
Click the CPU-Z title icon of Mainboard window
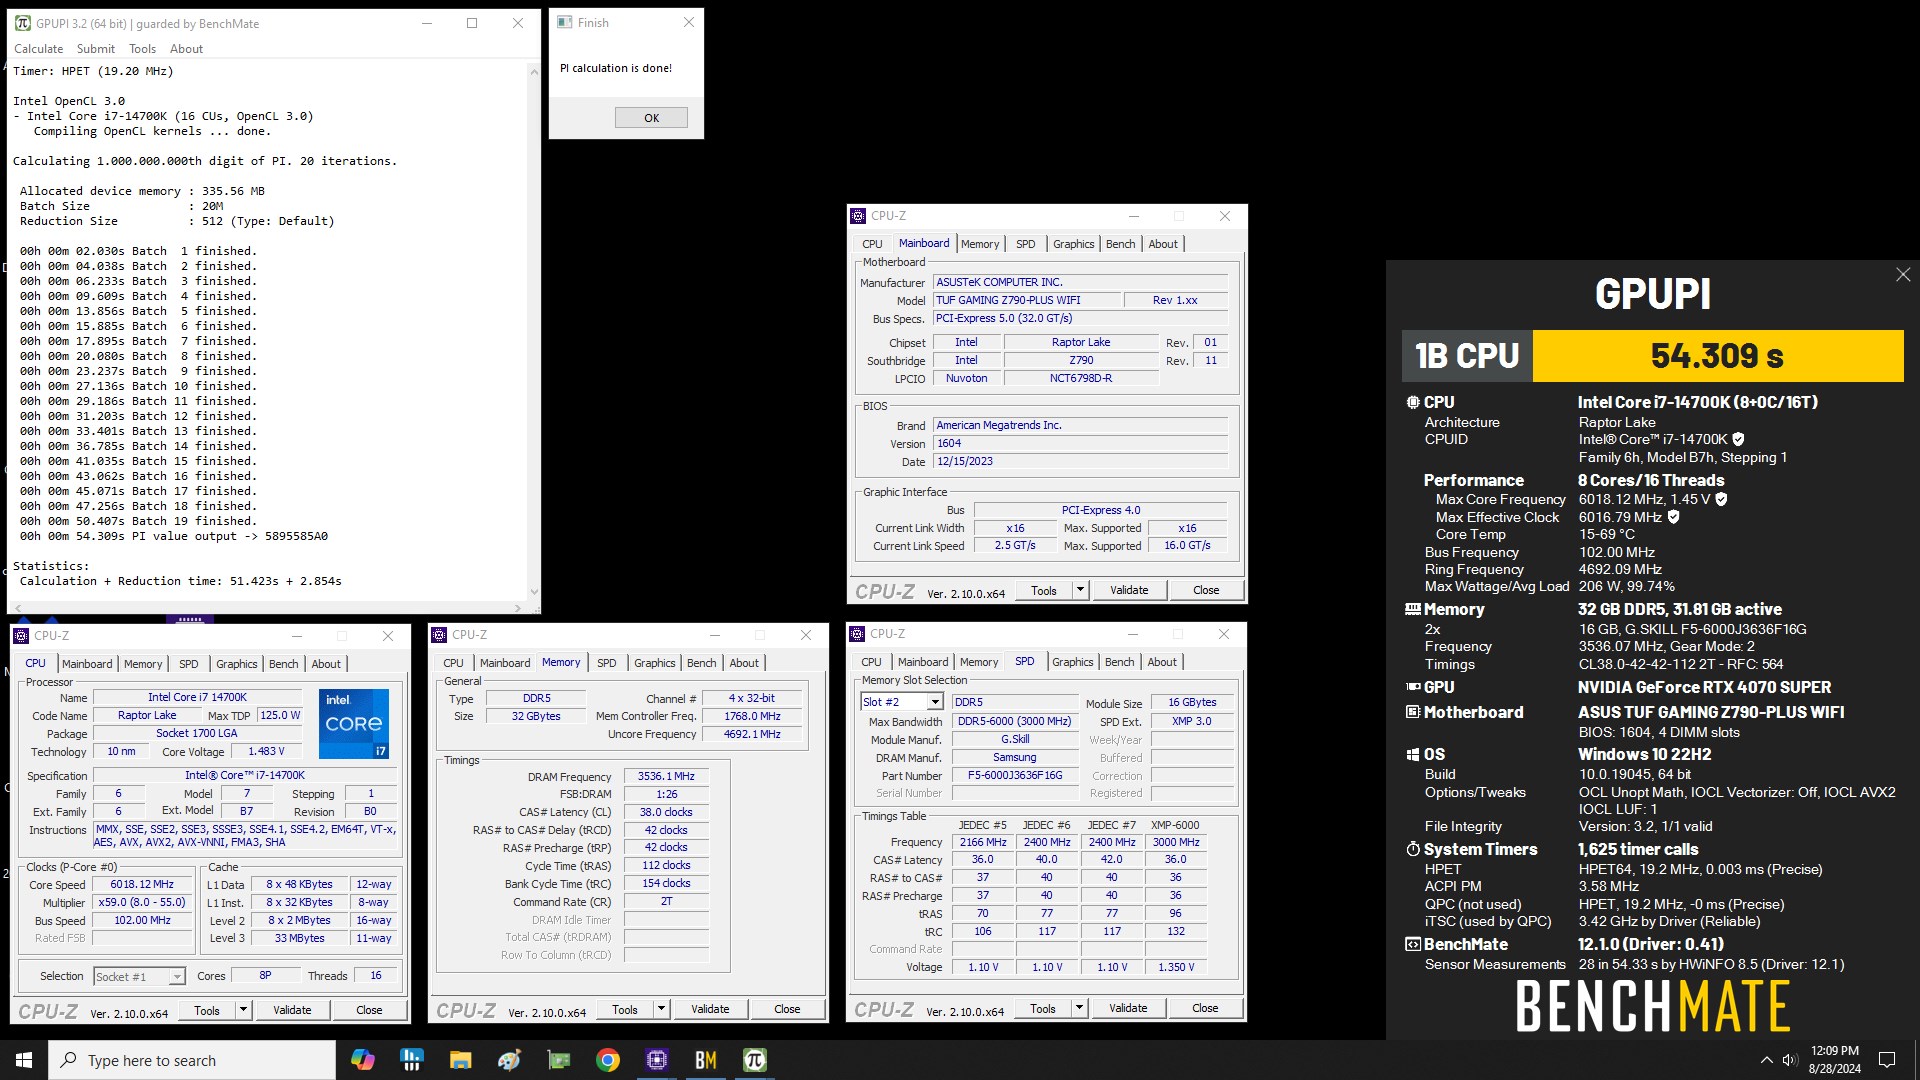tap(858, 216)
